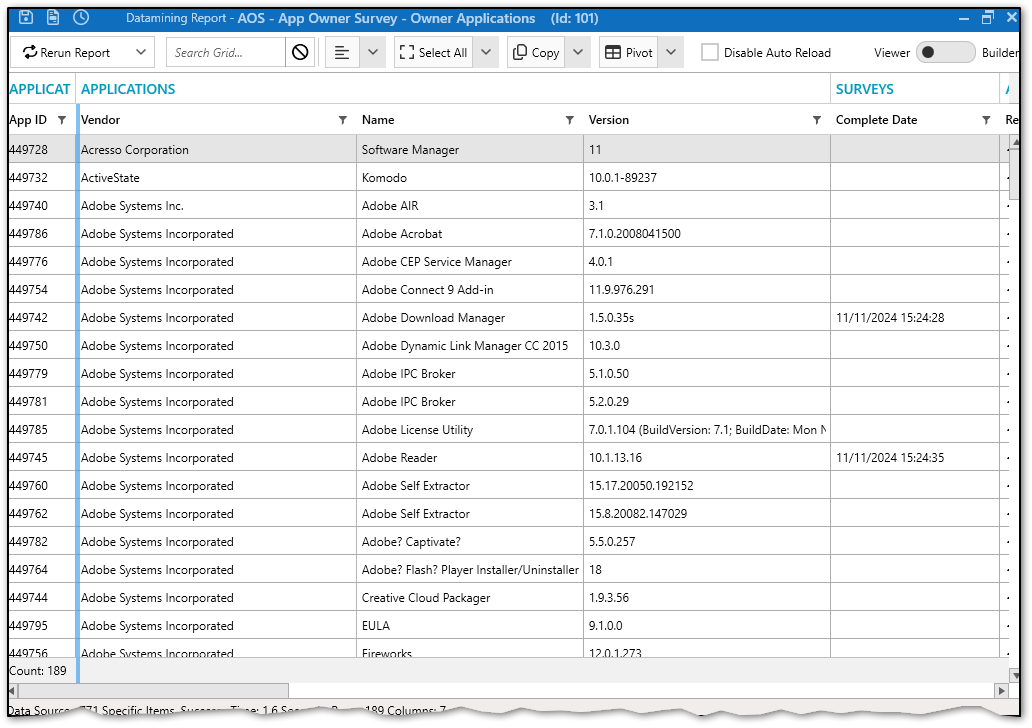Sort by the Vendor column header
The image size is (1032, 728).
click(101, 120)
